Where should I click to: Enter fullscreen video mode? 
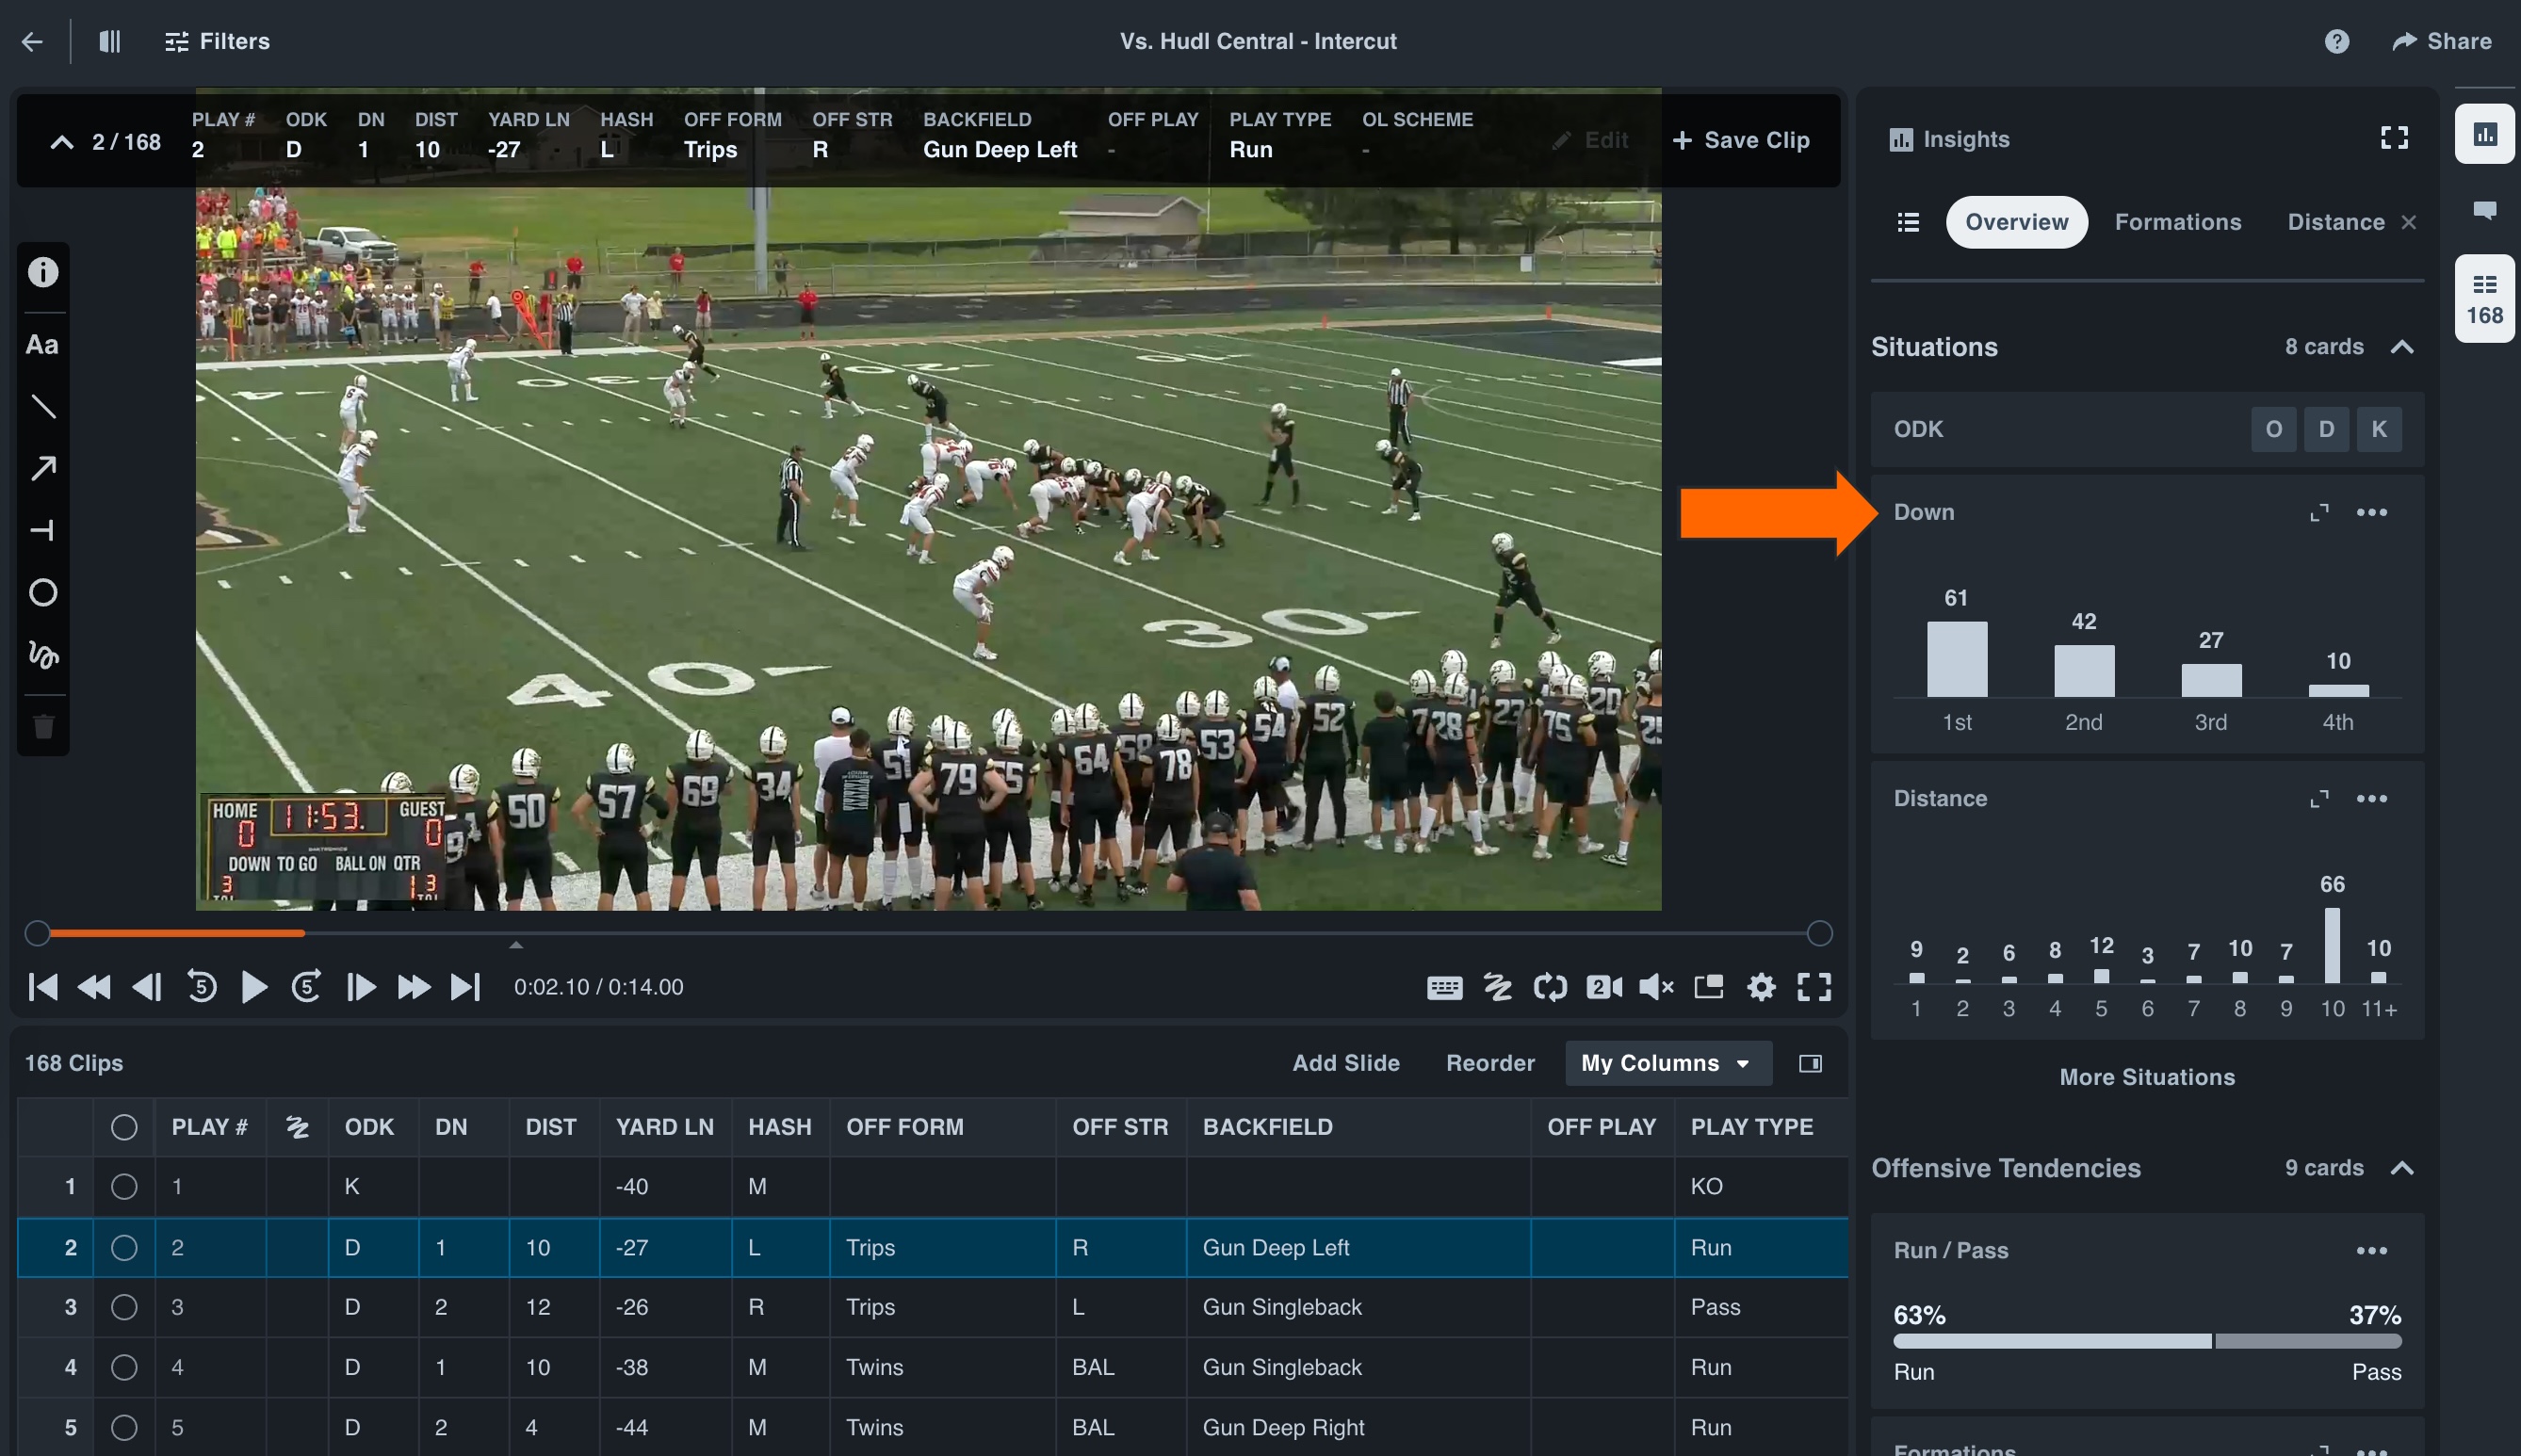coord(1814,987)
